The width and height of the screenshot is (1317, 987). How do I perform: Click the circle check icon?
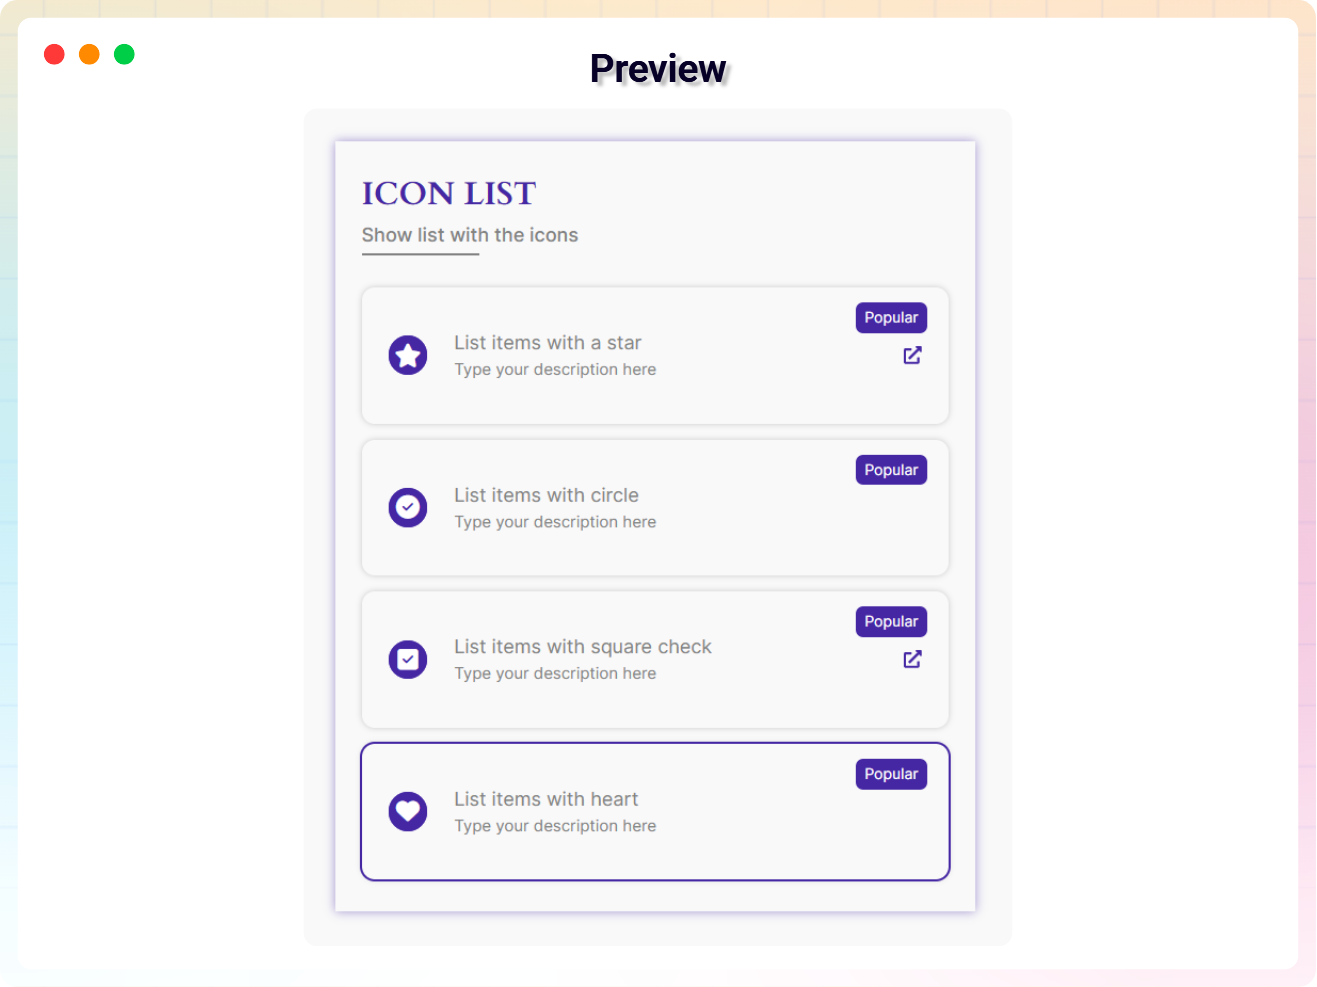click(408, 507)
